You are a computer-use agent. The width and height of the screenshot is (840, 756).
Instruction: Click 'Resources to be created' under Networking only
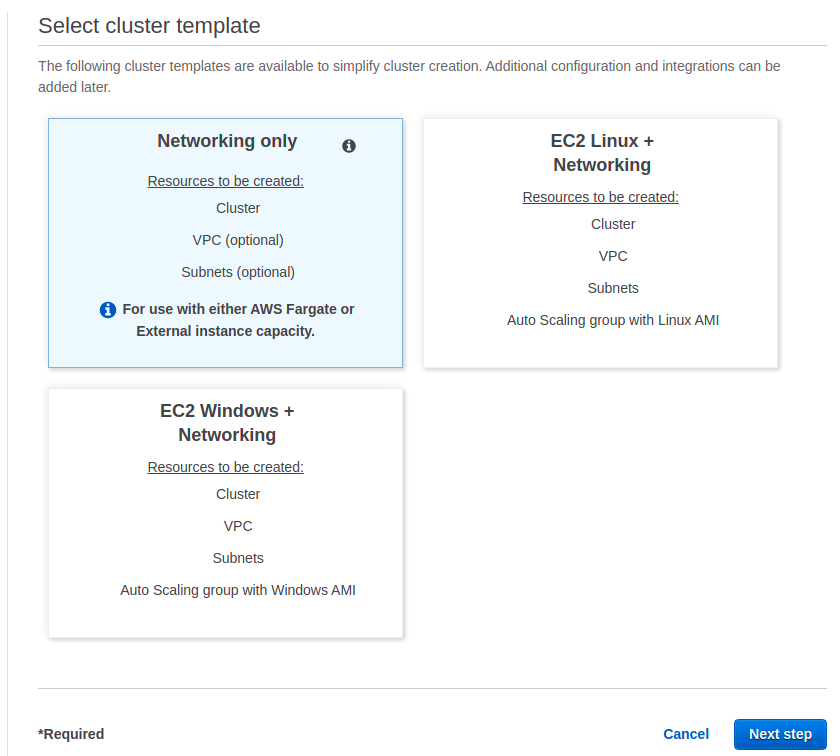coord(225,181)
